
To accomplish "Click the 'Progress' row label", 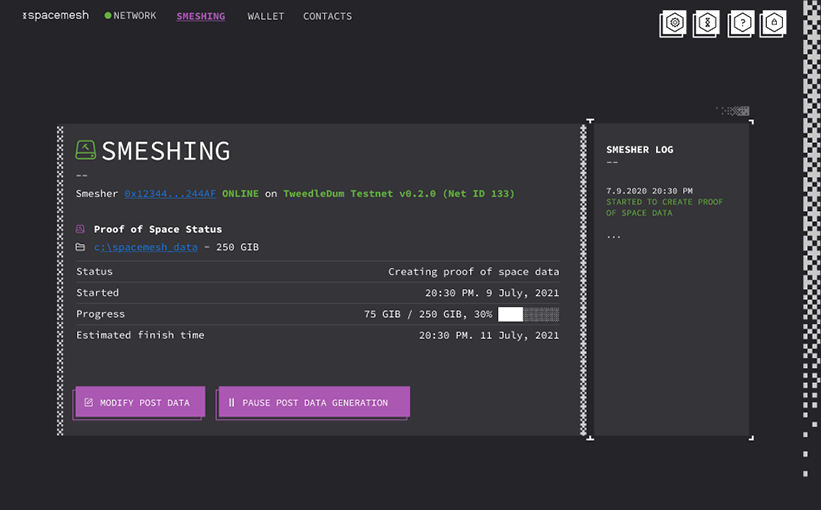I will click(101, 314).
